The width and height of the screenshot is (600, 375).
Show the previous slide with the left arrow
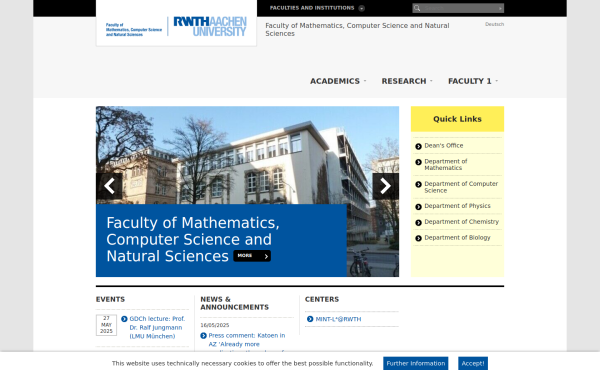click(x=109, y=186)
